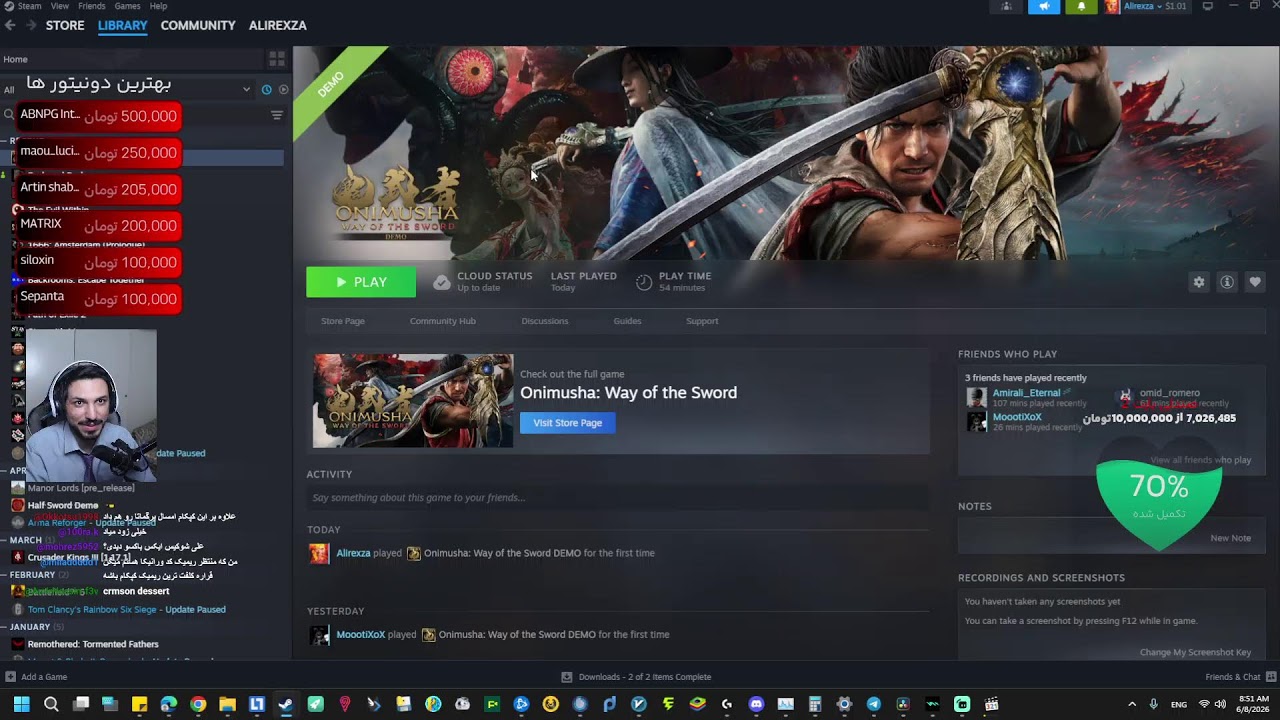The height and width of the screenshot is (720, 1280).
Task: Click the activity comment input field
Action: (x=618, y=498)
